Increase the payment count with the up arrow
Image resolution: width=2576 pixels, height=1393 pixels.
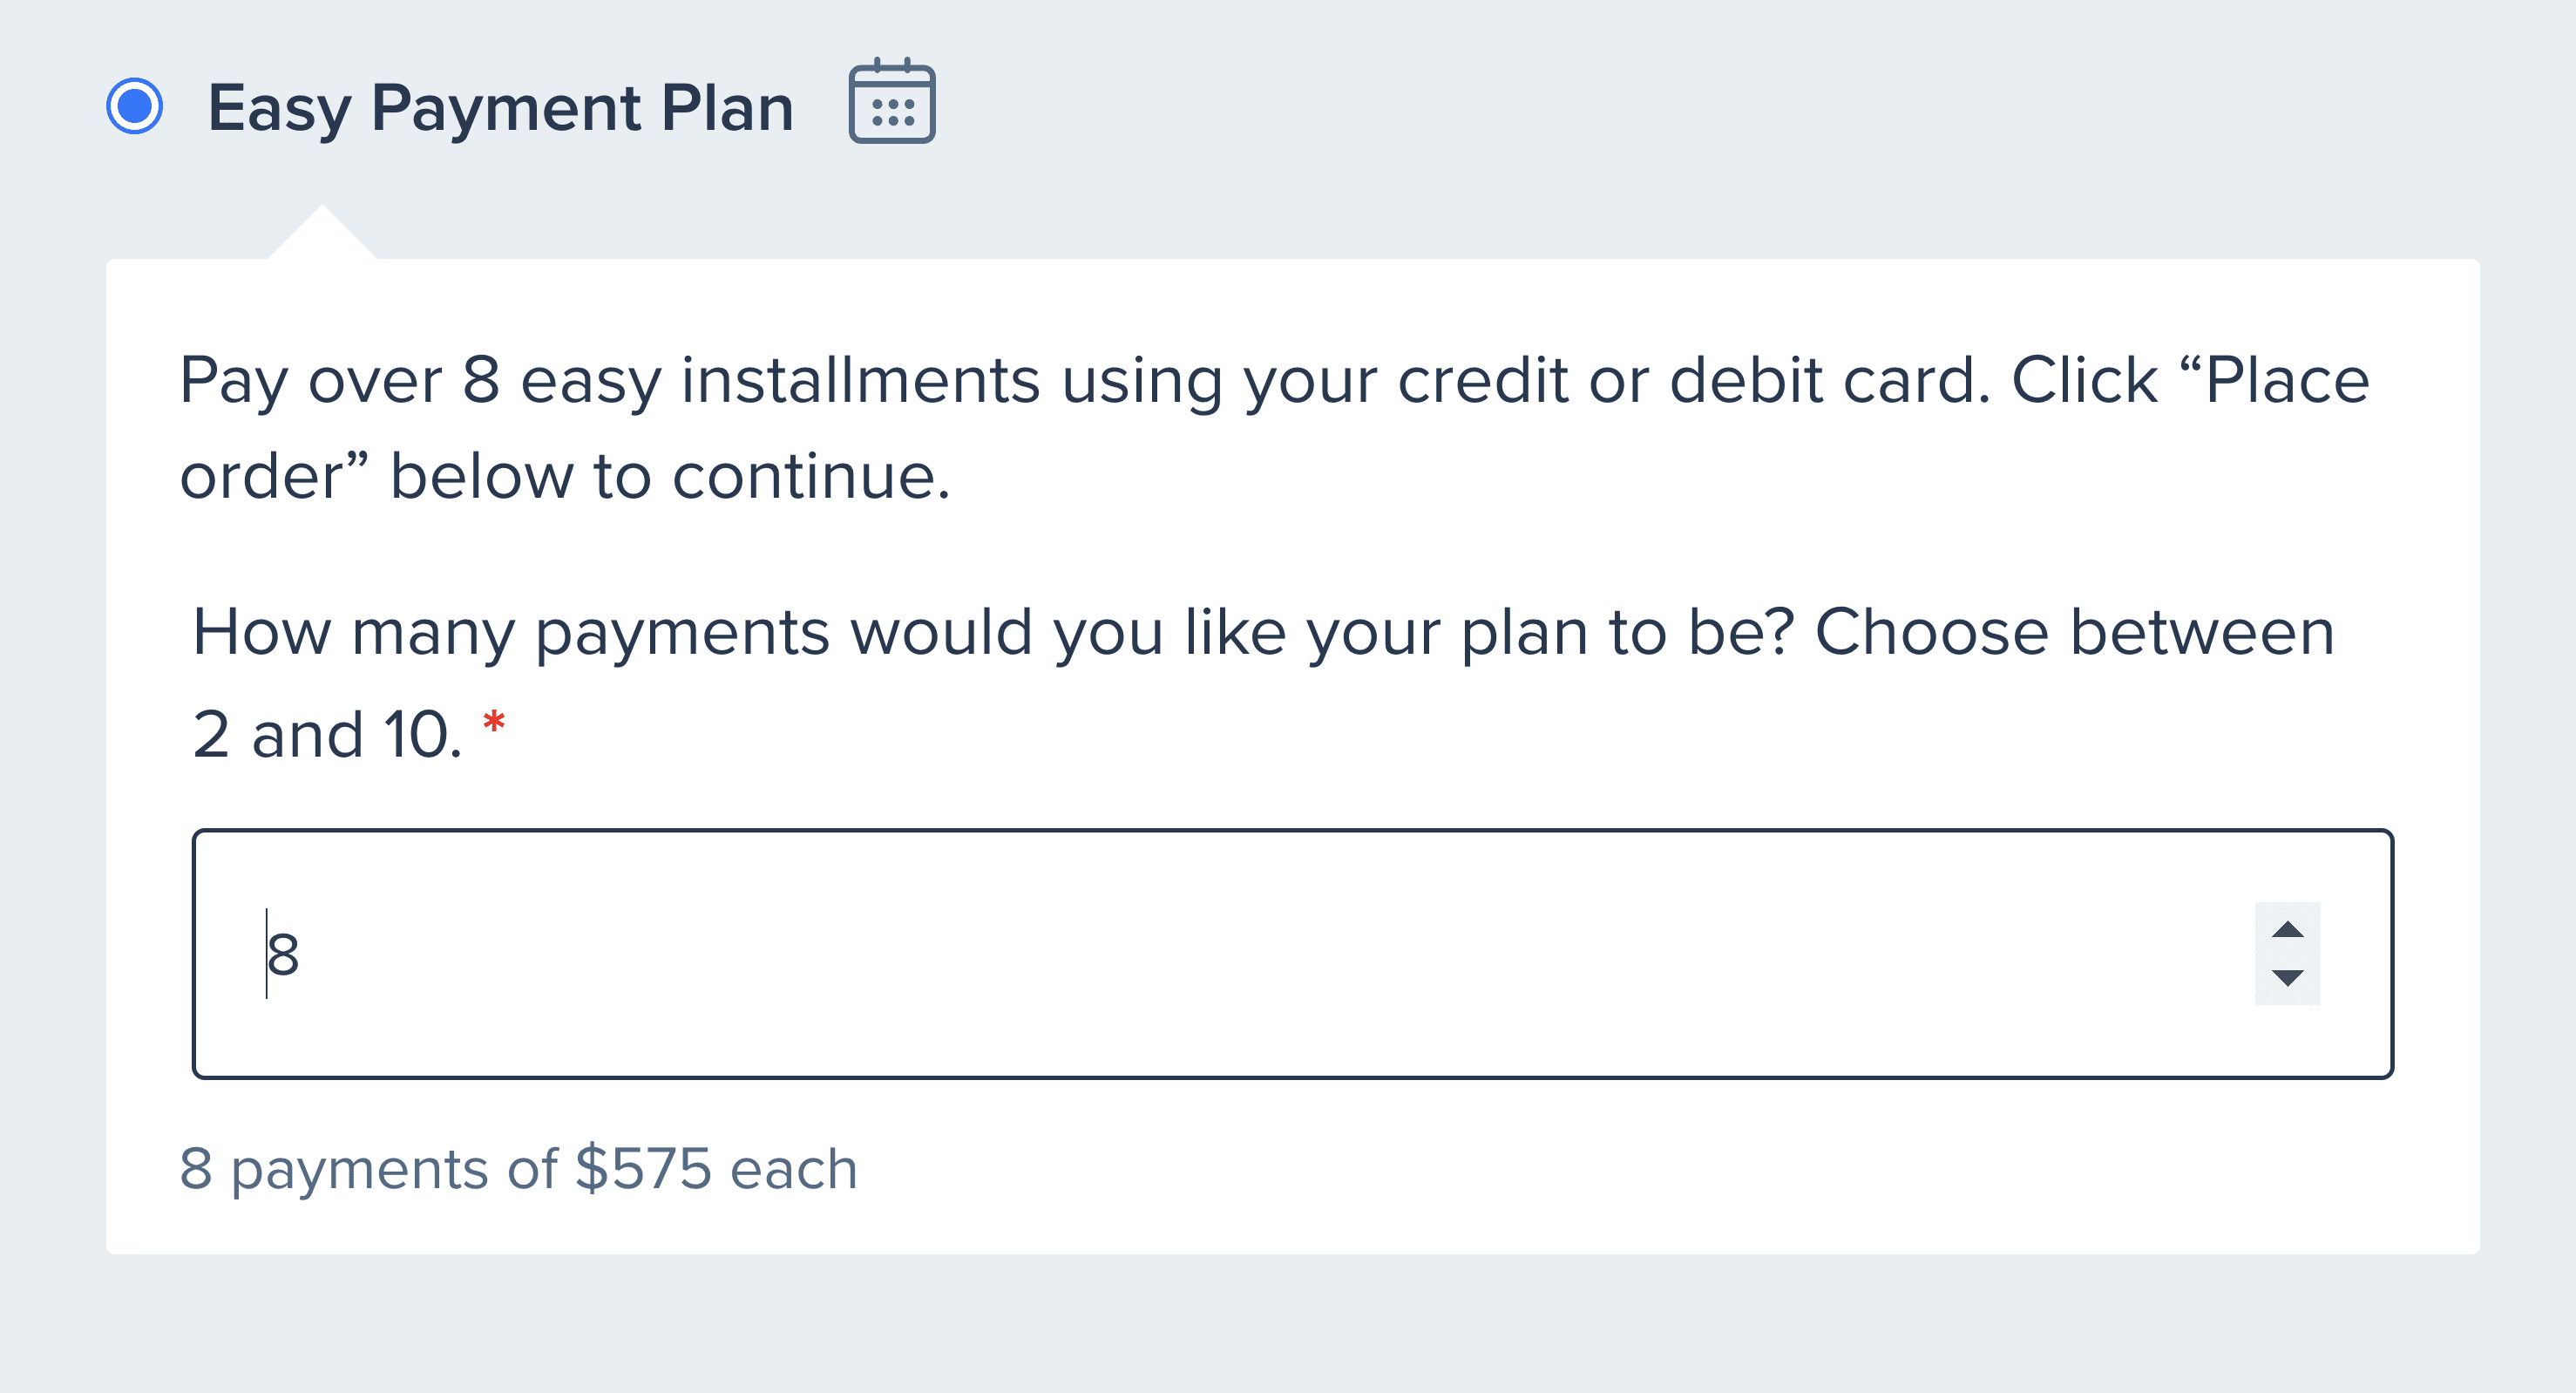[2287, 930]
